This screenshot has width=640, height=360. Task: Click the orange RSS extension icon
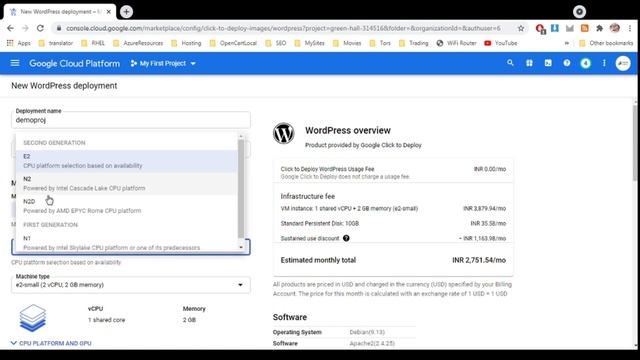tap(584, 28)
